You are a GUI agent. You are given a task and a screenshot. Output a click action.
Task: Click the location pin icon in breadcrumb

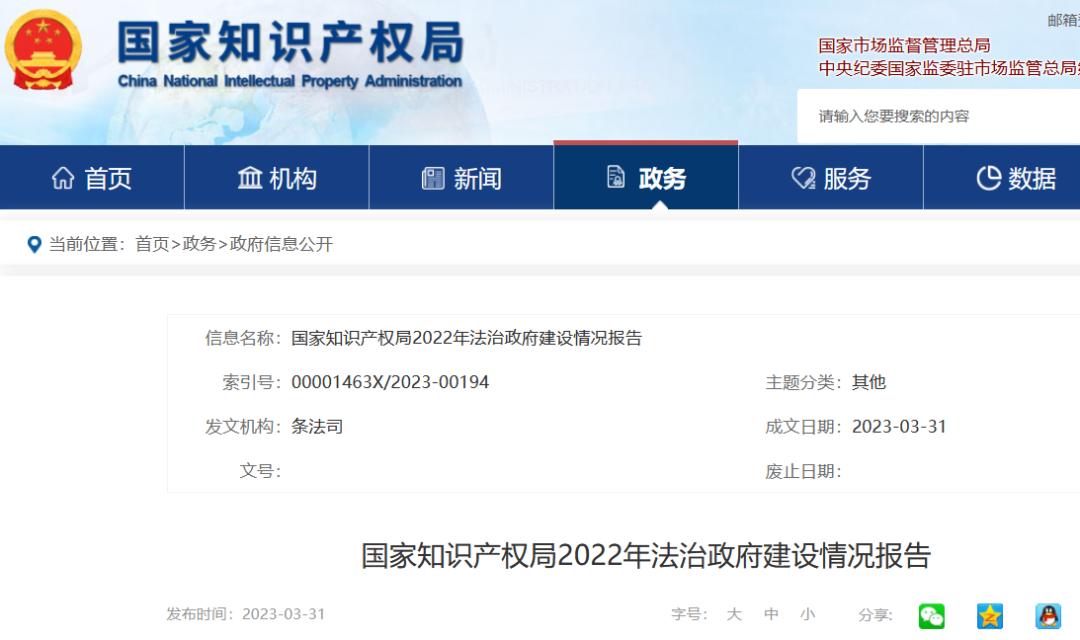point(35,244)
